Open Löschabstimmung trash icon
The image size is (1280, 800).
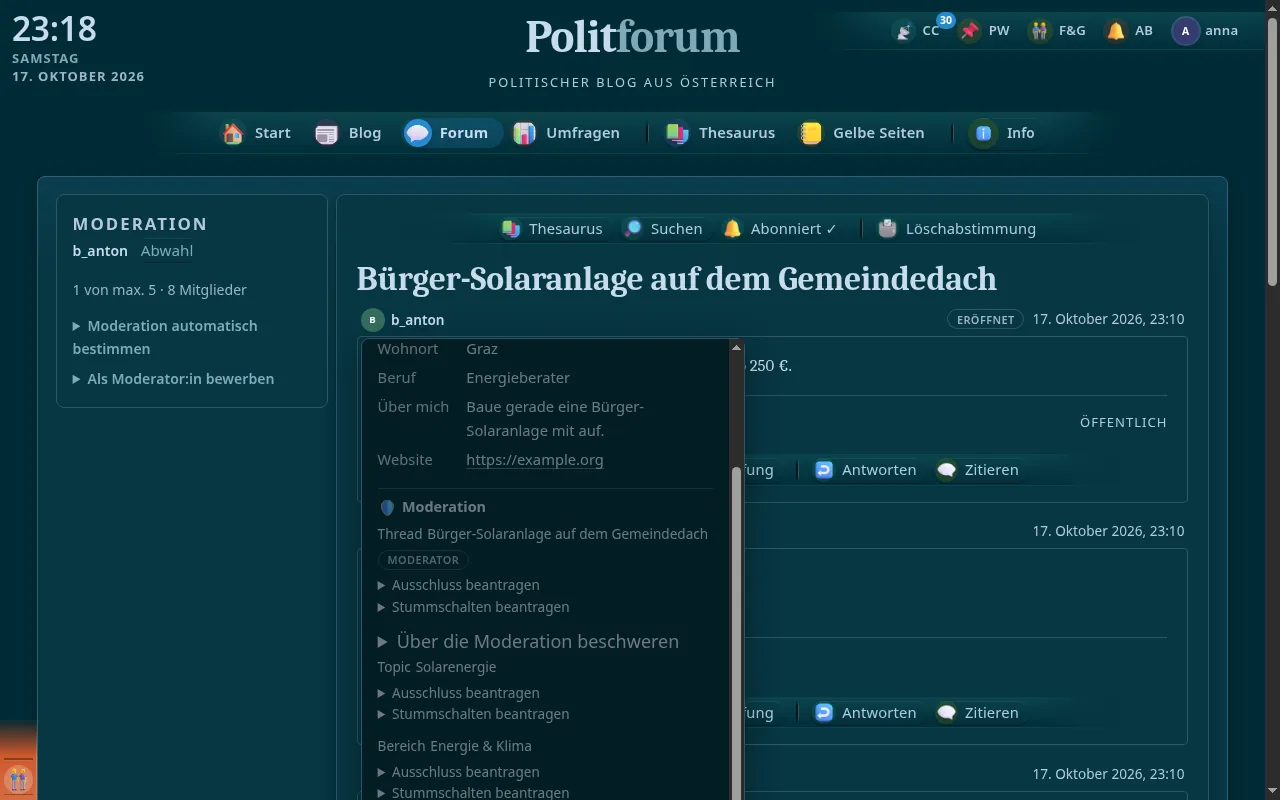(887, 229)
